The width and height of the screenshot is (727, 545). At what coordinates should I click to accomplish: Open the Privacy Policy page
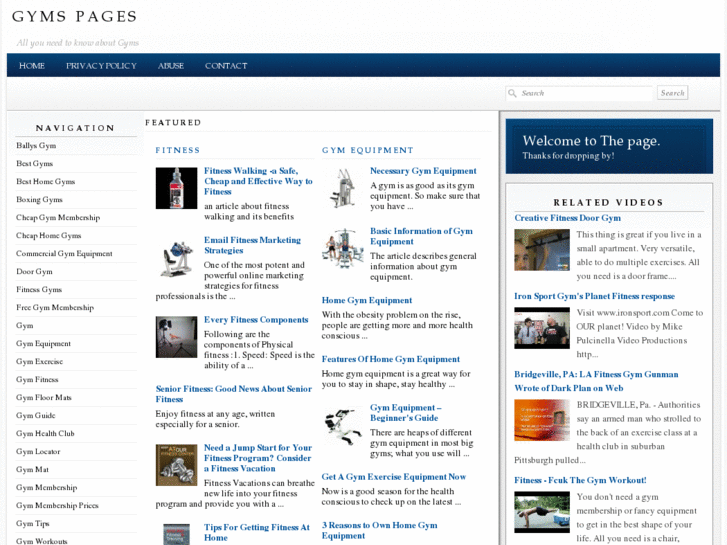(x=101, y=66)
